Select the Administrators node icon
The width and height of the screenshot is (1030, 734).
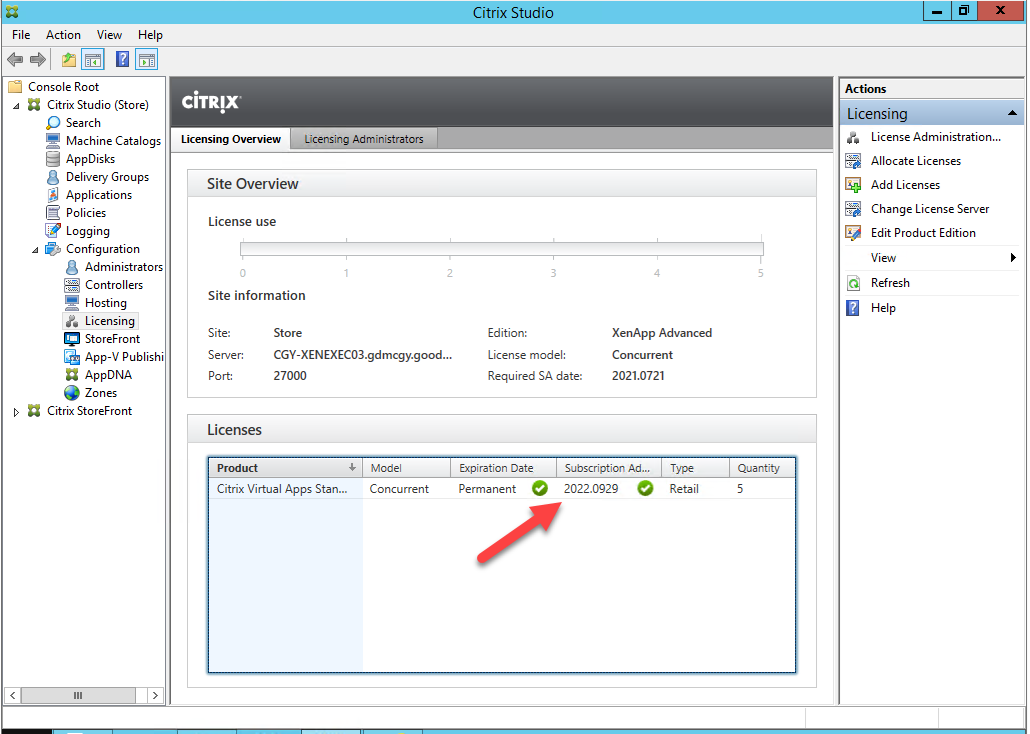click(72, 267)
